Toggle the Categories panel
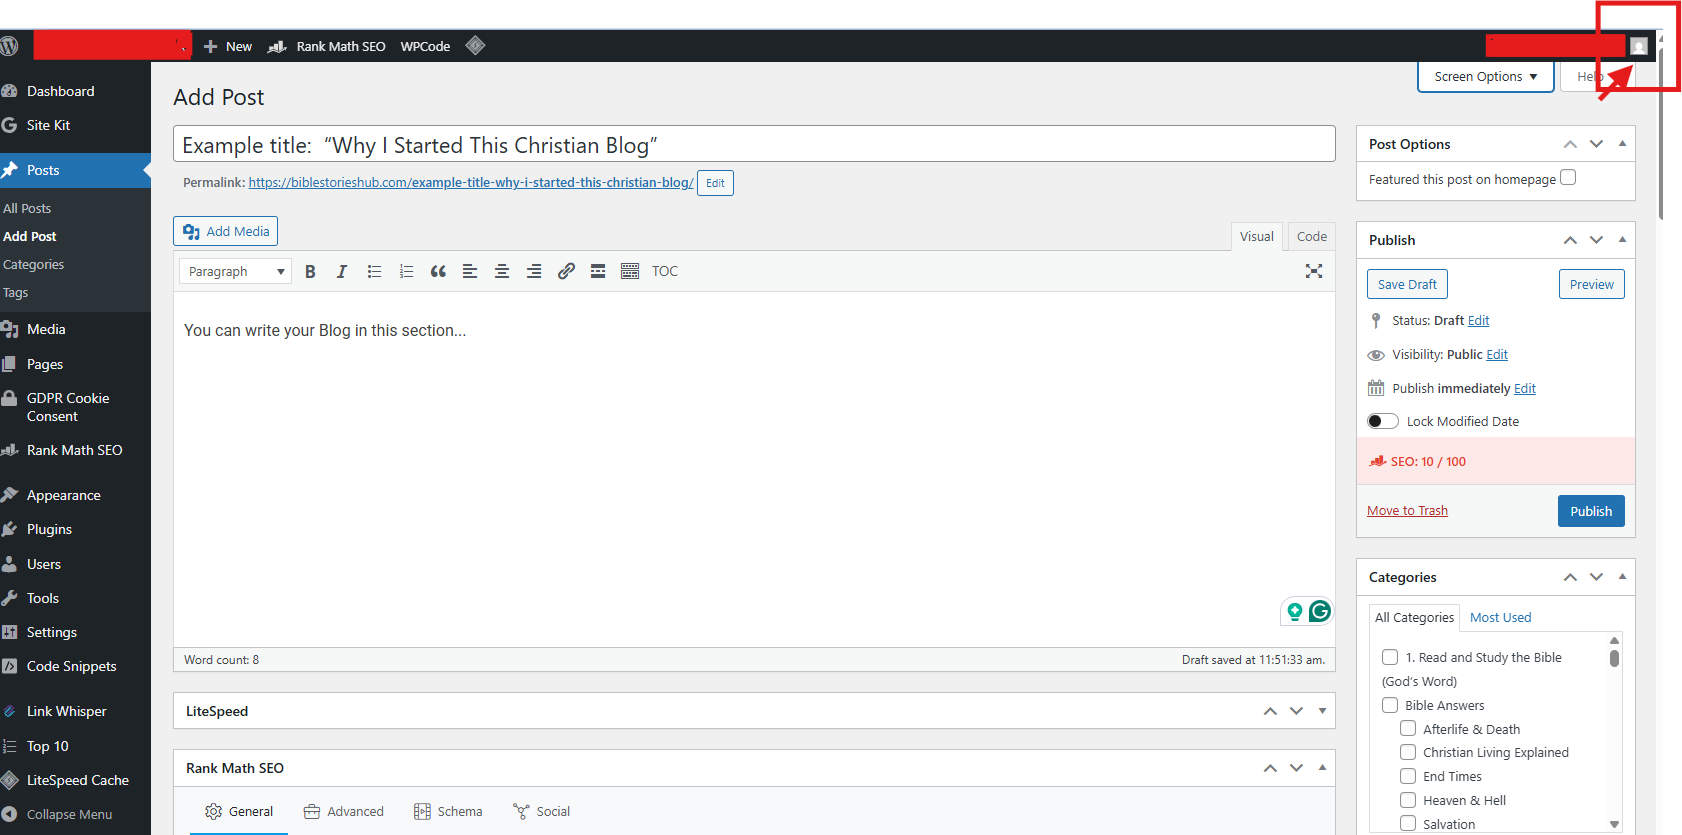Viewport: 1682px width, 835px height. click(1622, 577)
